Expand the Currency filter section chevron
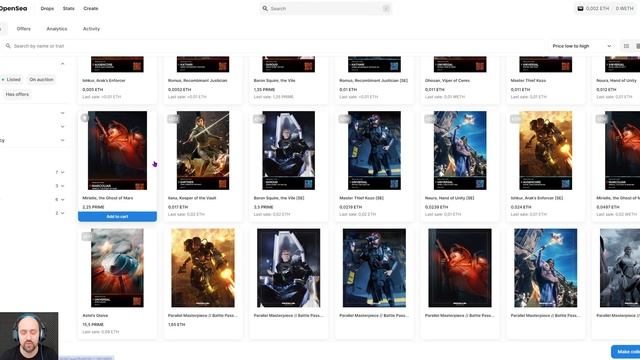 tap(62, 140)
